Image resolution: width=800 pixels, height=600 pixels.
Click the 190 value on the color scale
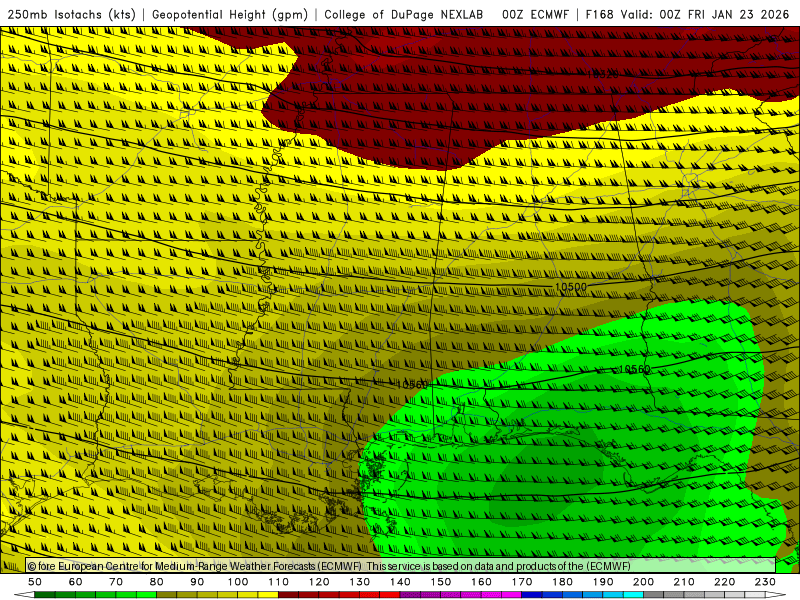pyautogui.click(x=603, y=582)
